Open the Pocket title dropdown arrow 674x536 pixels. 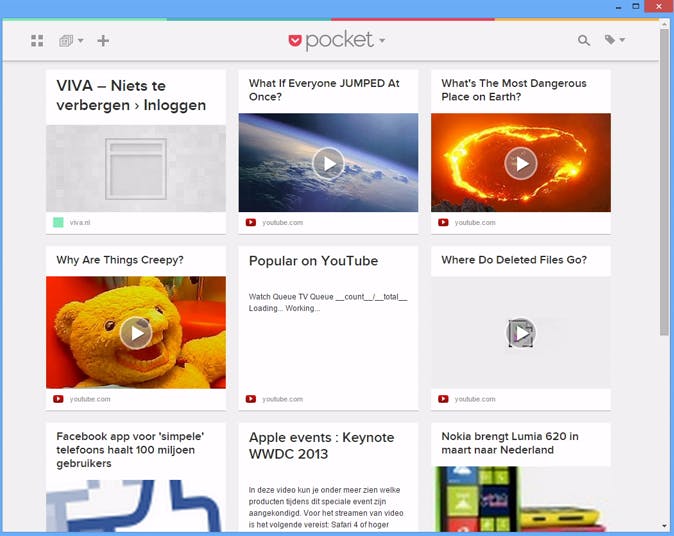coord(382,41)
